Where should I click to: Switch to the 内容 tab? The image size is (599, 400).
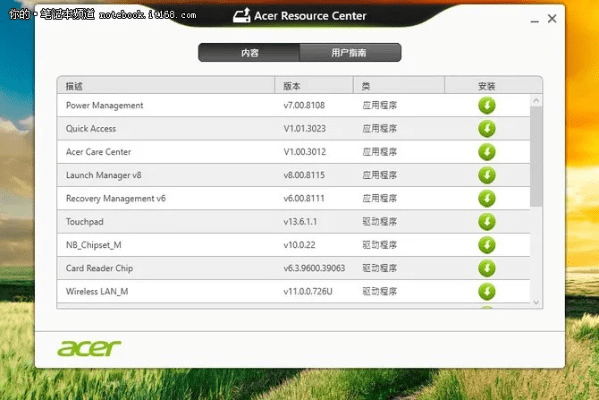click(x=249, y=52)
